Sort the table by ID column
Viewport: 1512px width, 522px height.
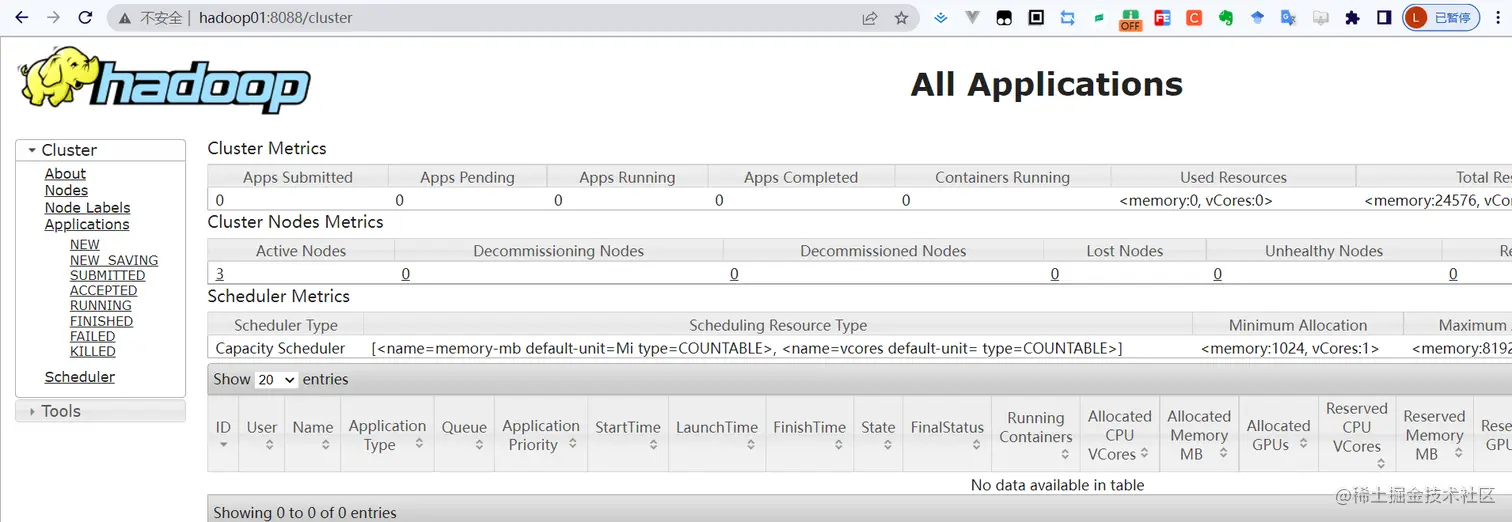tap(223, 434)
